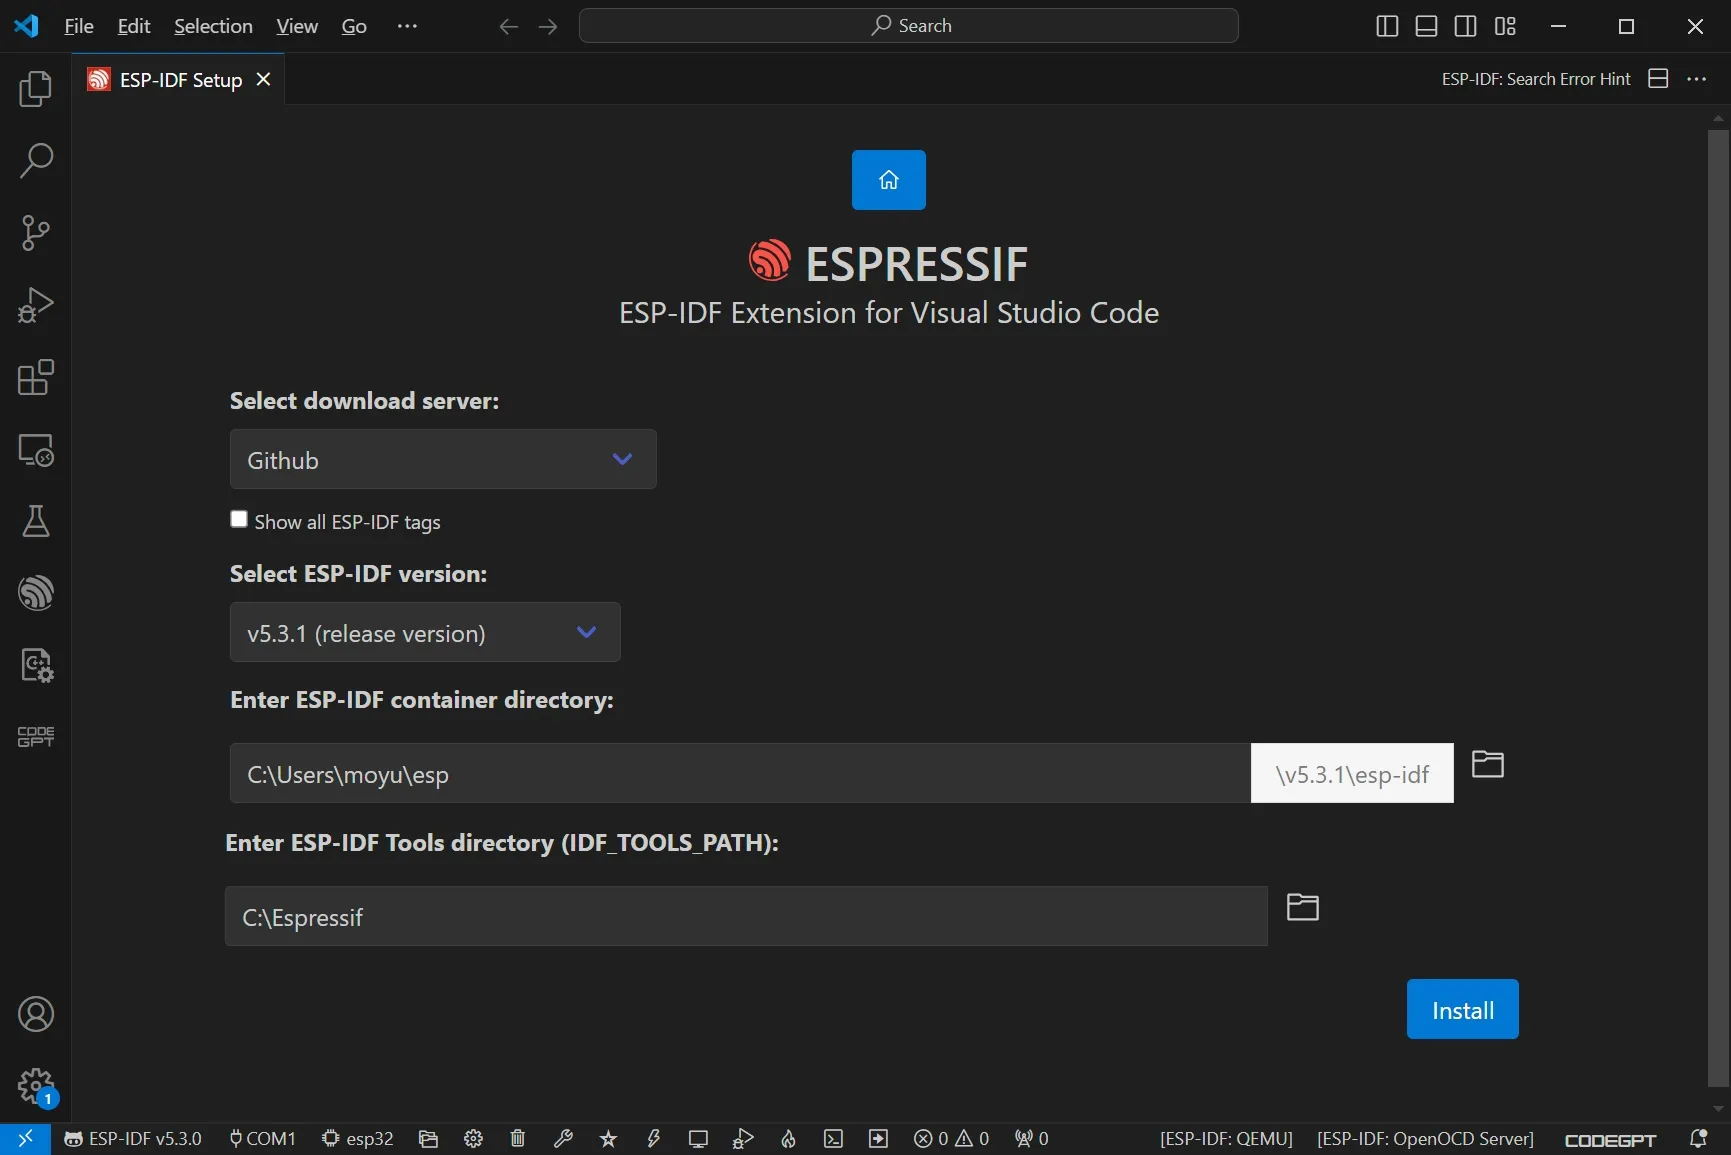Click the monitor device icon in status bar
The height and width of the screenshot is (1155, 1731).
tap(698, 1138)
